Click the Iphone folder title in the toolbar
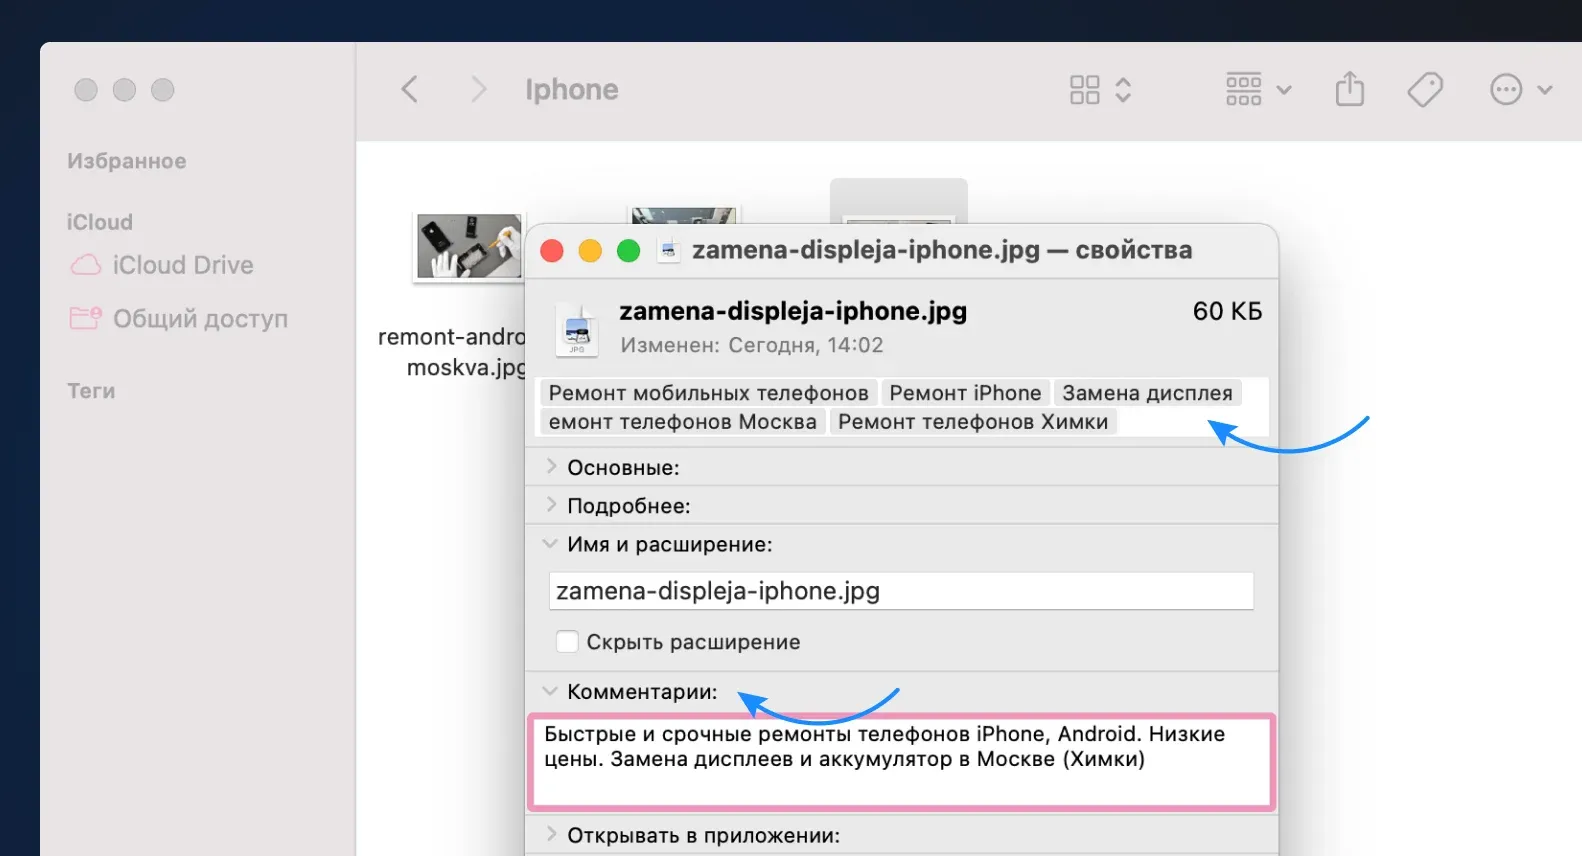 [572, 90]
